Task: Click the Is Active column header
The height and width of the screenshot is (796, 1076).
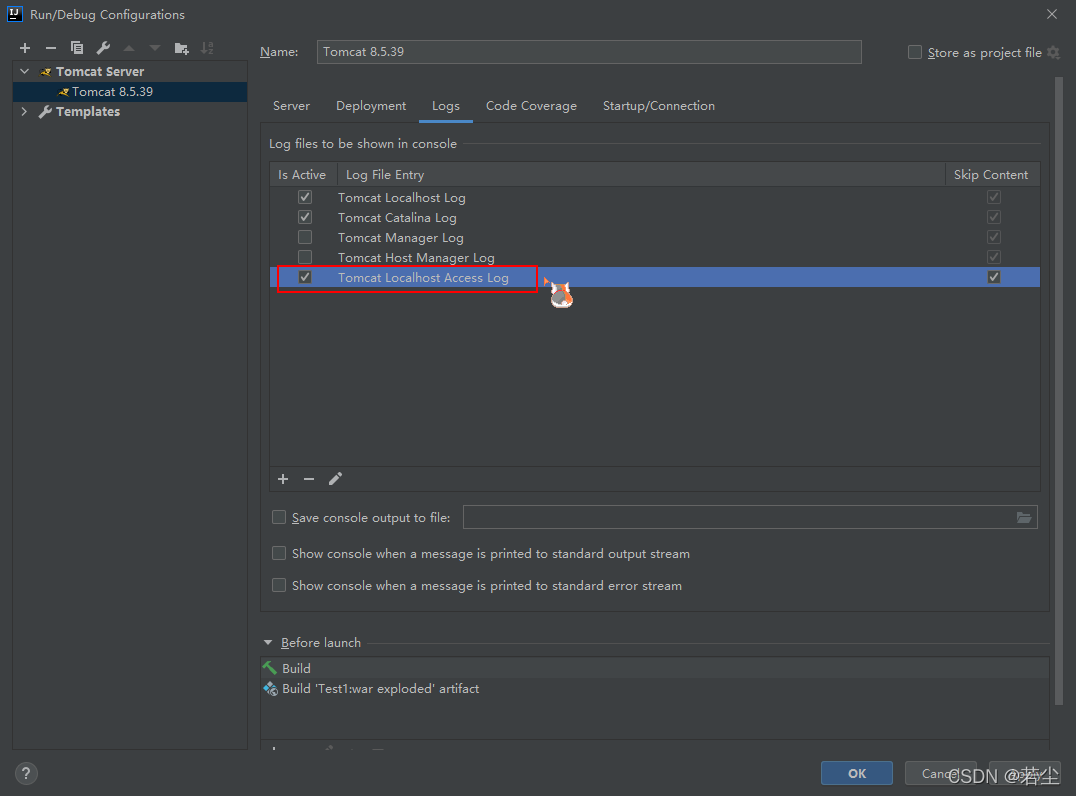Action: [303, 174]
